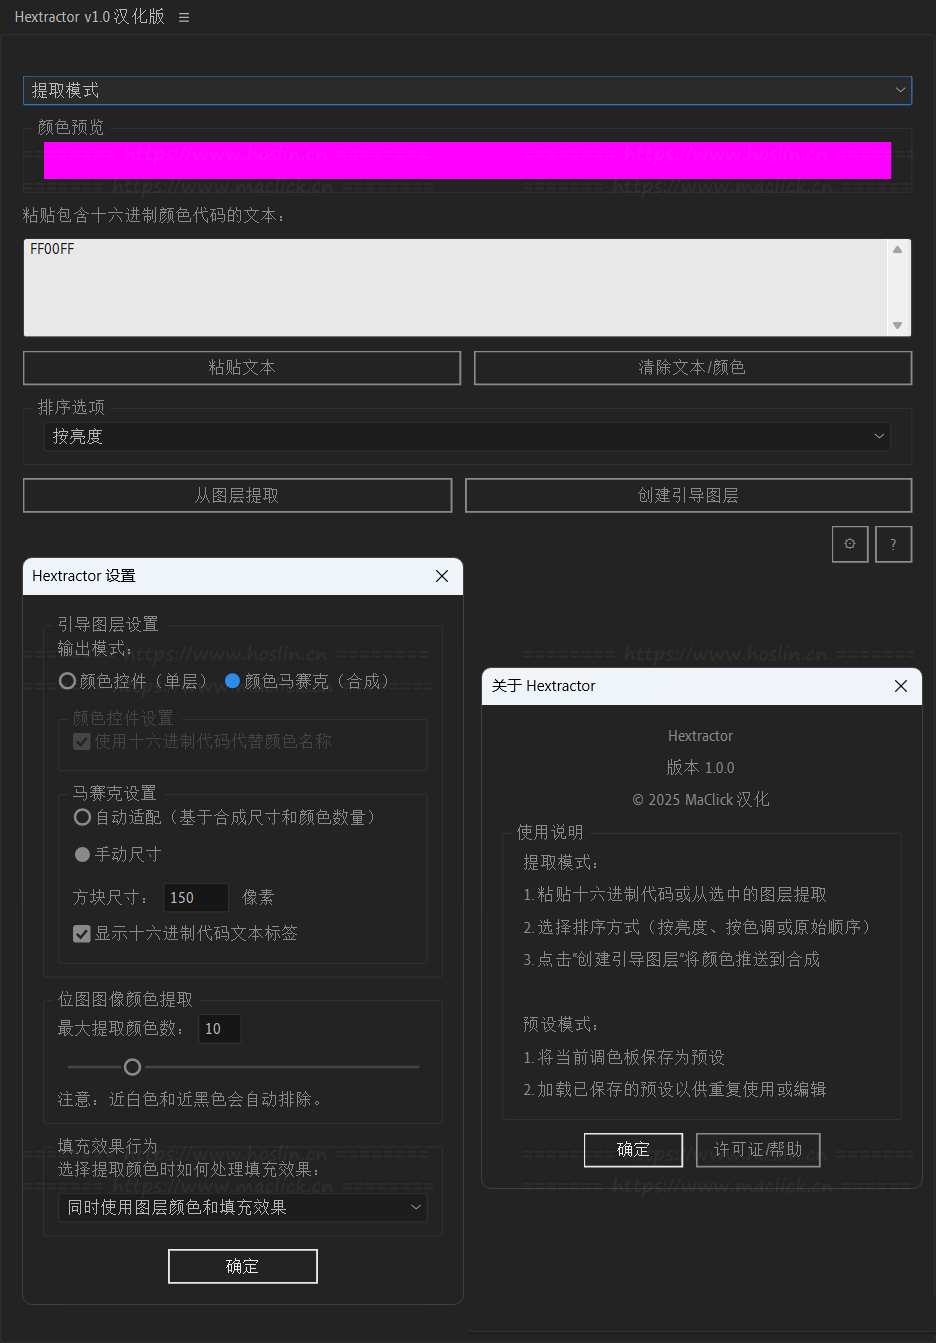Select 颜色控件（单层）output mode
This screenshot has height=1343, width=936.
68,681
